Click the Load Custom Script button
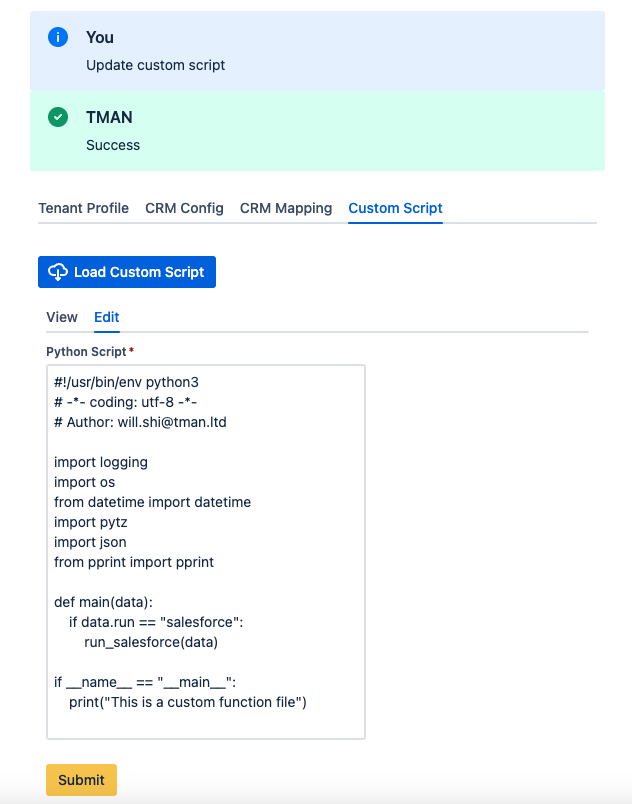The width and height of the screenshot is (632, 804). [127, 272]
